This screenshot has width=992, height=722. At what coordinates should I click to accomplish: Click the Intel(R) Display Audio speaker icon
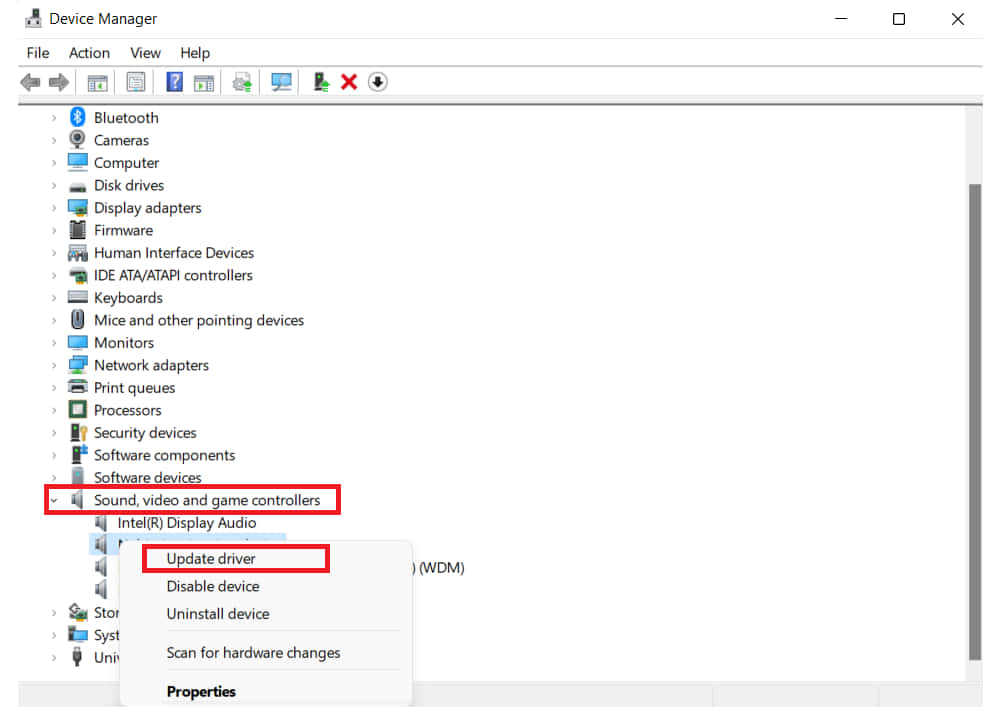click(x=101, y=523)
